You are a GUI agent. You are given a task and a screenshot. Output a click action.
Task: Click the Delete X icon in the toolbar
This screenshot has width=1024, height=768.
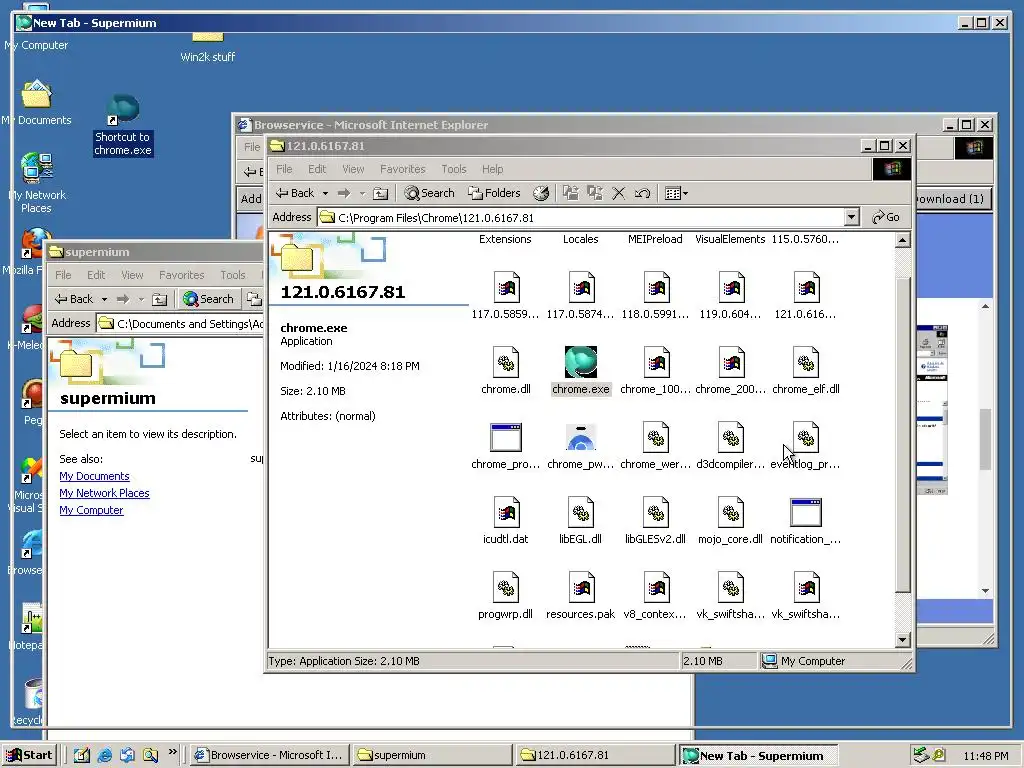[x=618, y=193]
